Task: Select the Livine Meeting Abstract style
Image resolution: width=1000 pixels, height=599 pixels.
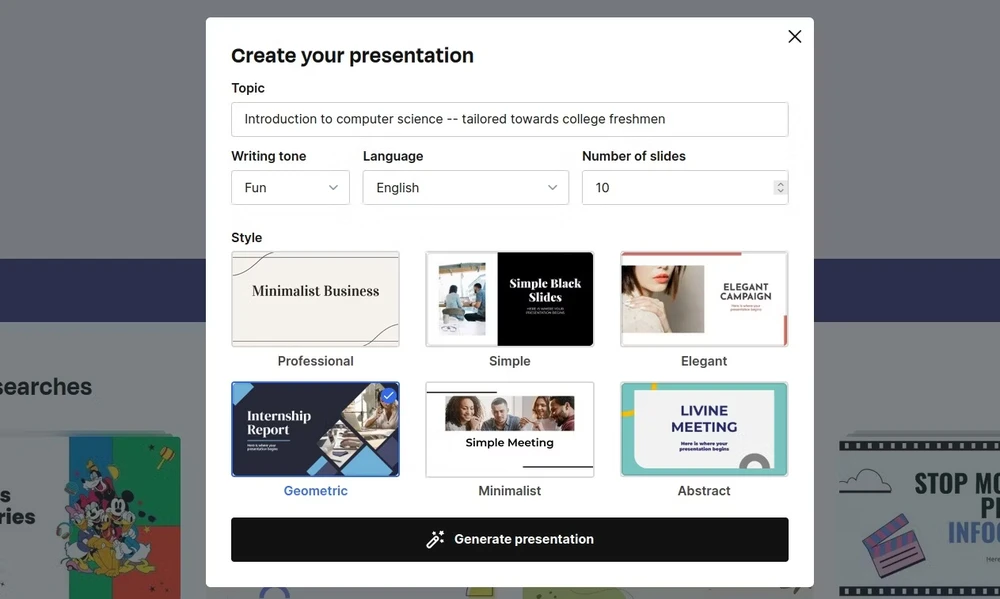Action: point(704,429)
